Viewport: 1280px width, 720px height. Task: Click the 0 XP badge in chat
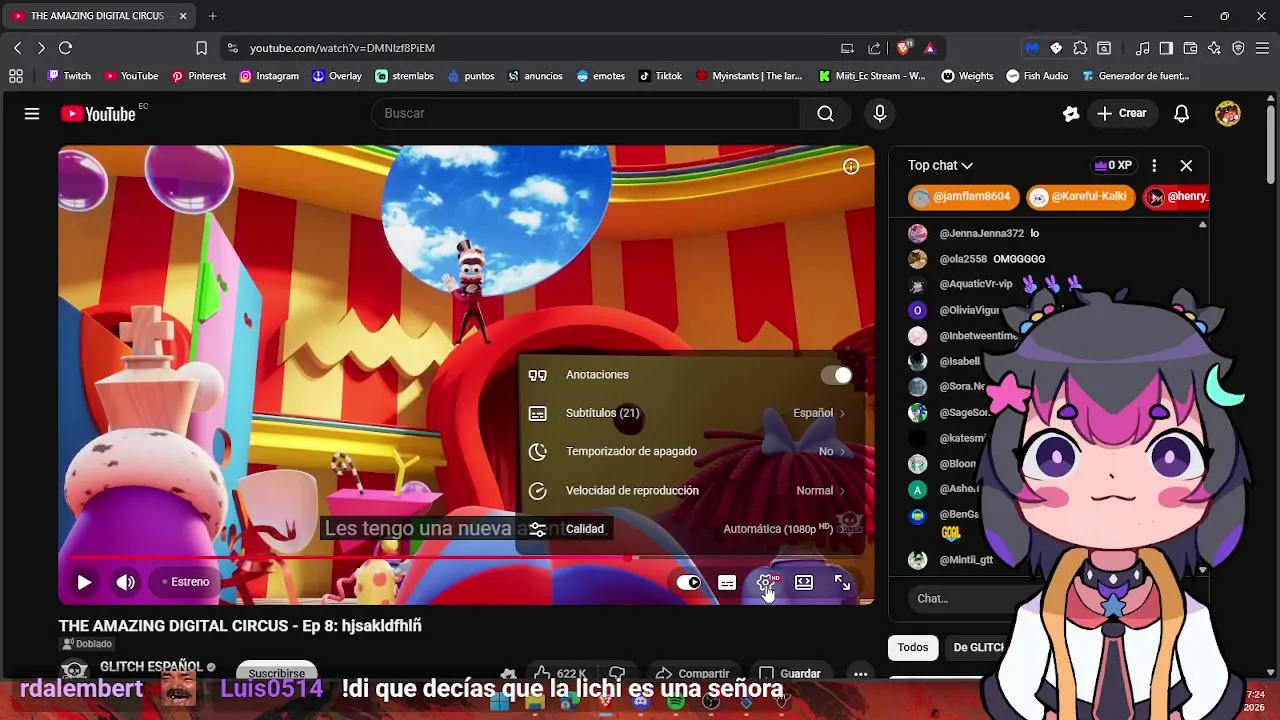(x=1114, y=166)
